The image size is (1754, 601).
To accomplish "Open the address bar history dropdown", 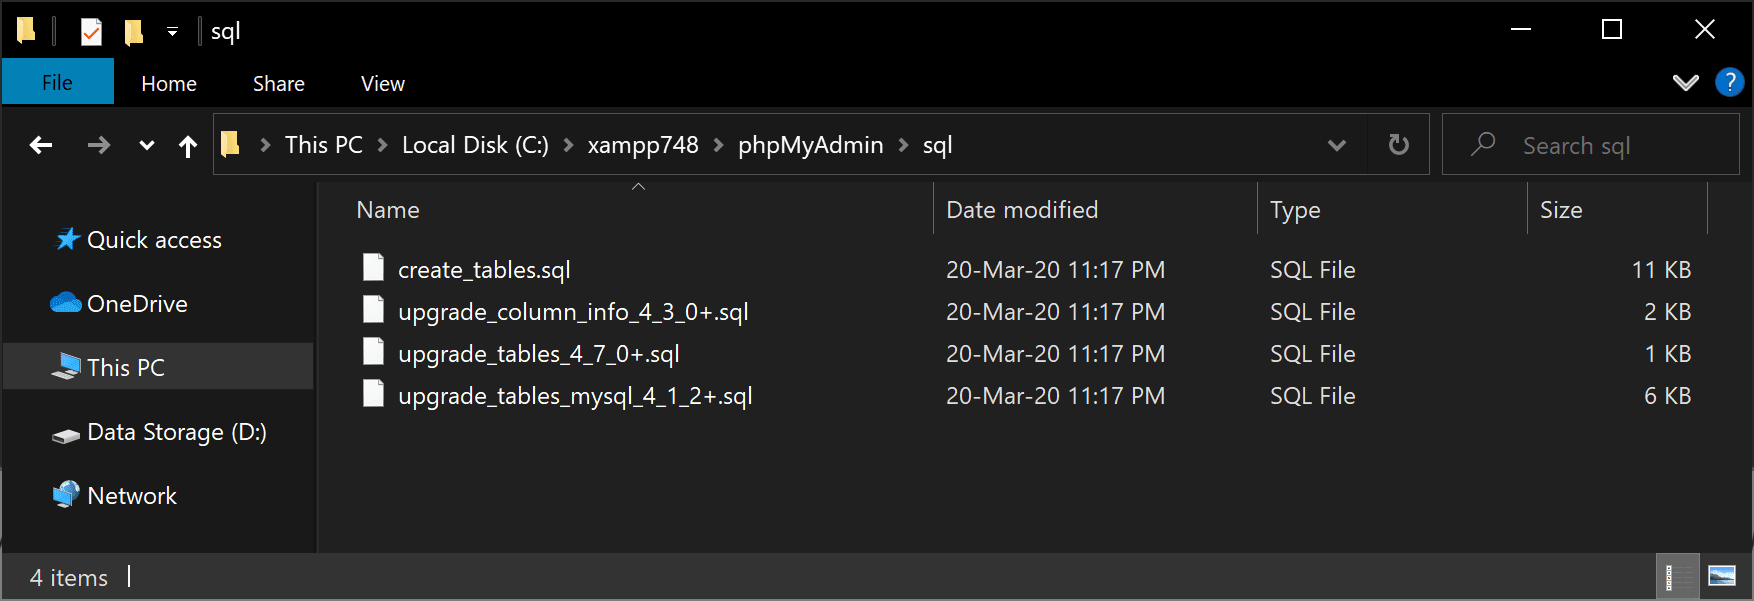I will point(1336,145).
